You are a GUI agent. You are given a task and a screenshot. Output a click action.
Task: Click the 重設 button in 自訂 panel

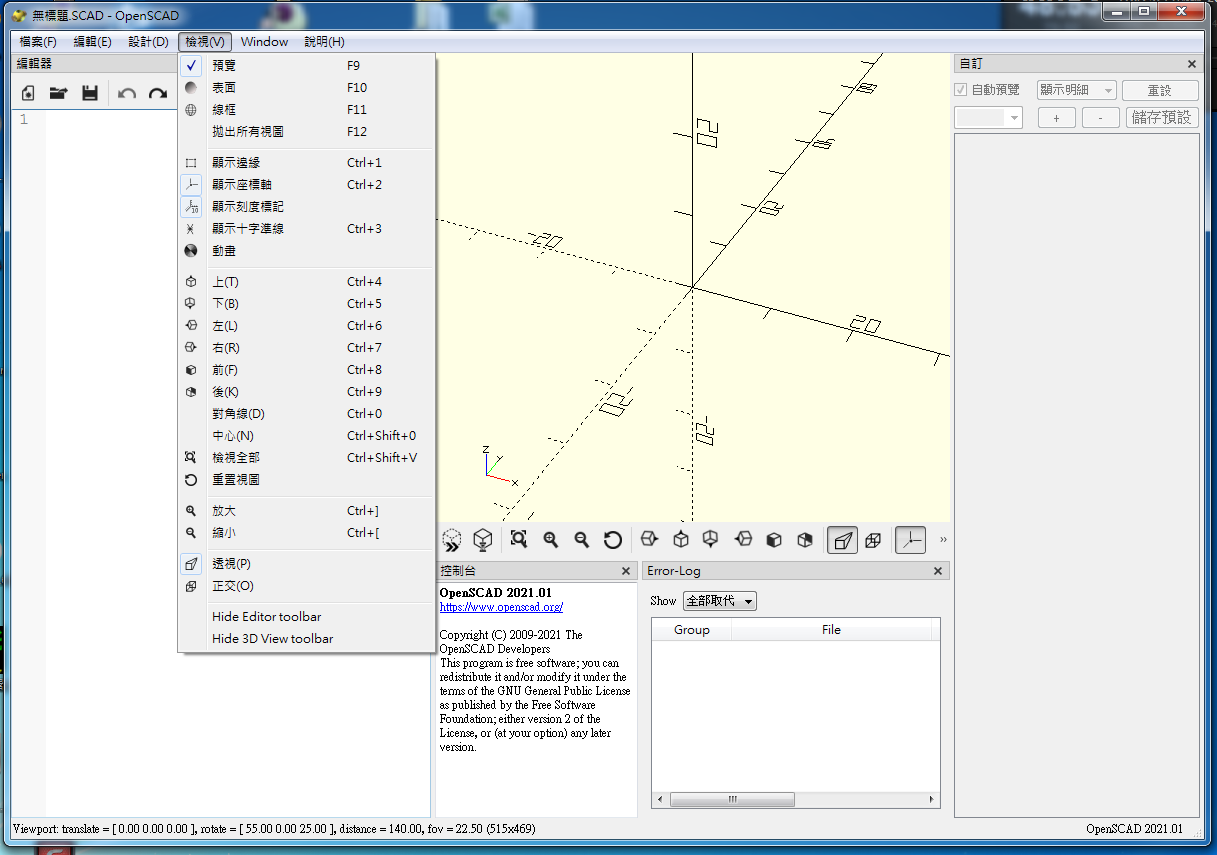(x=1160, y=90)
